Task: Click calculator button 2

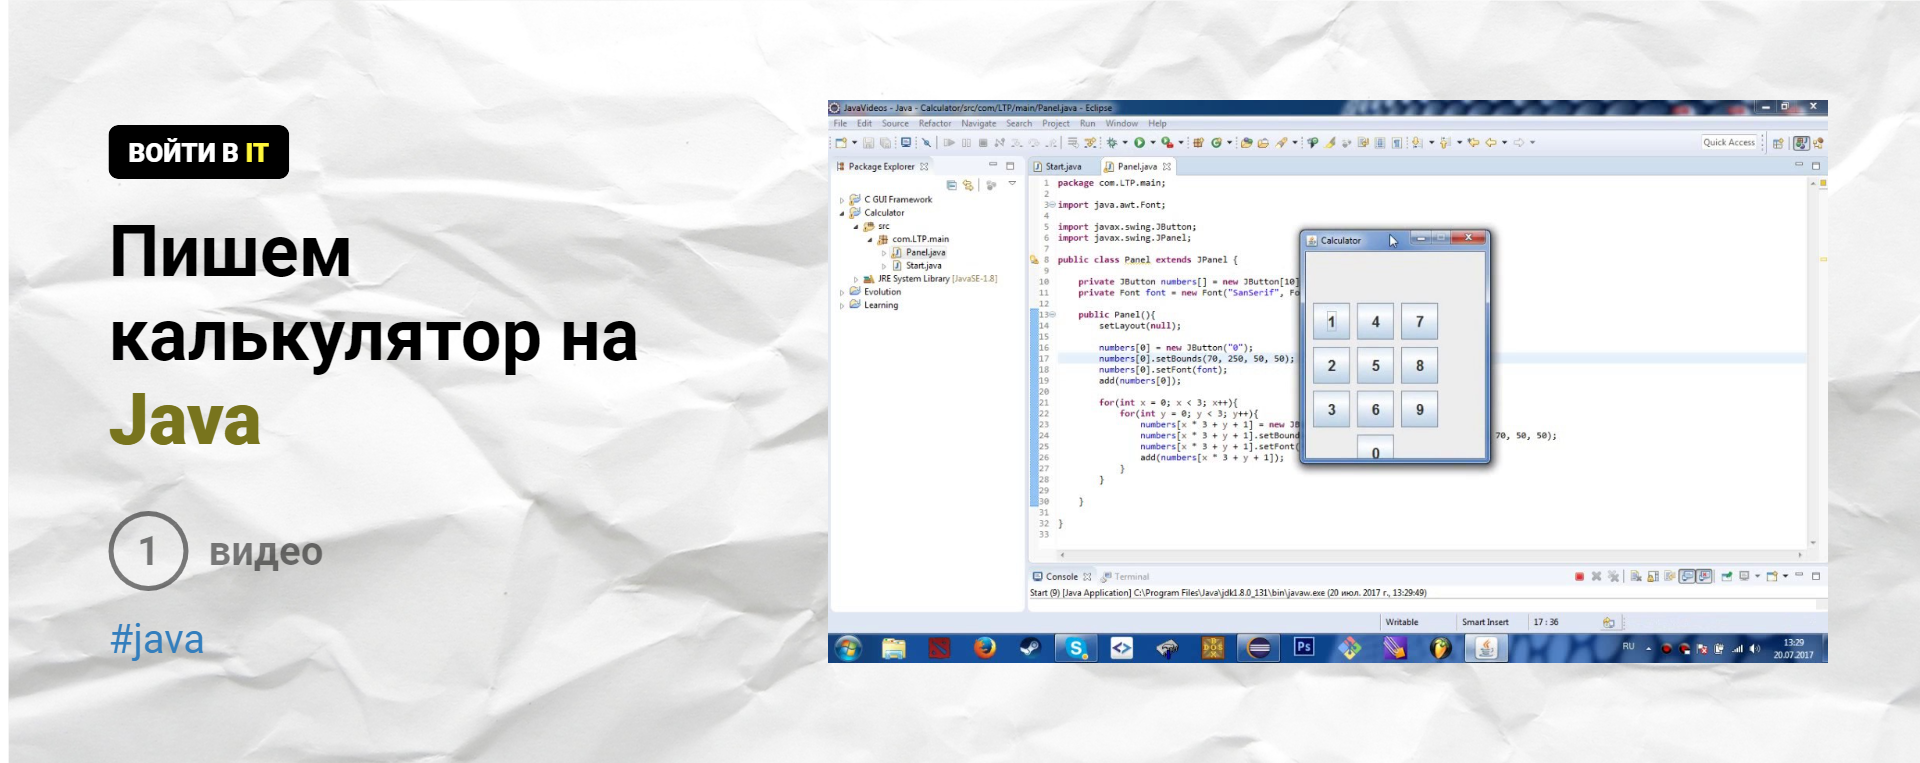Action: (1331, 366)
